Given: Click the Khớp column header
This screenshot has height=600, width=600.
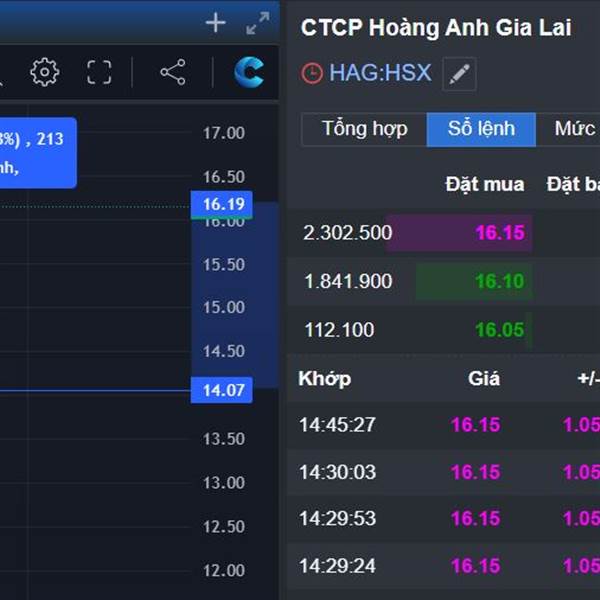Looking at the screenshot, I should click(324, 379).
